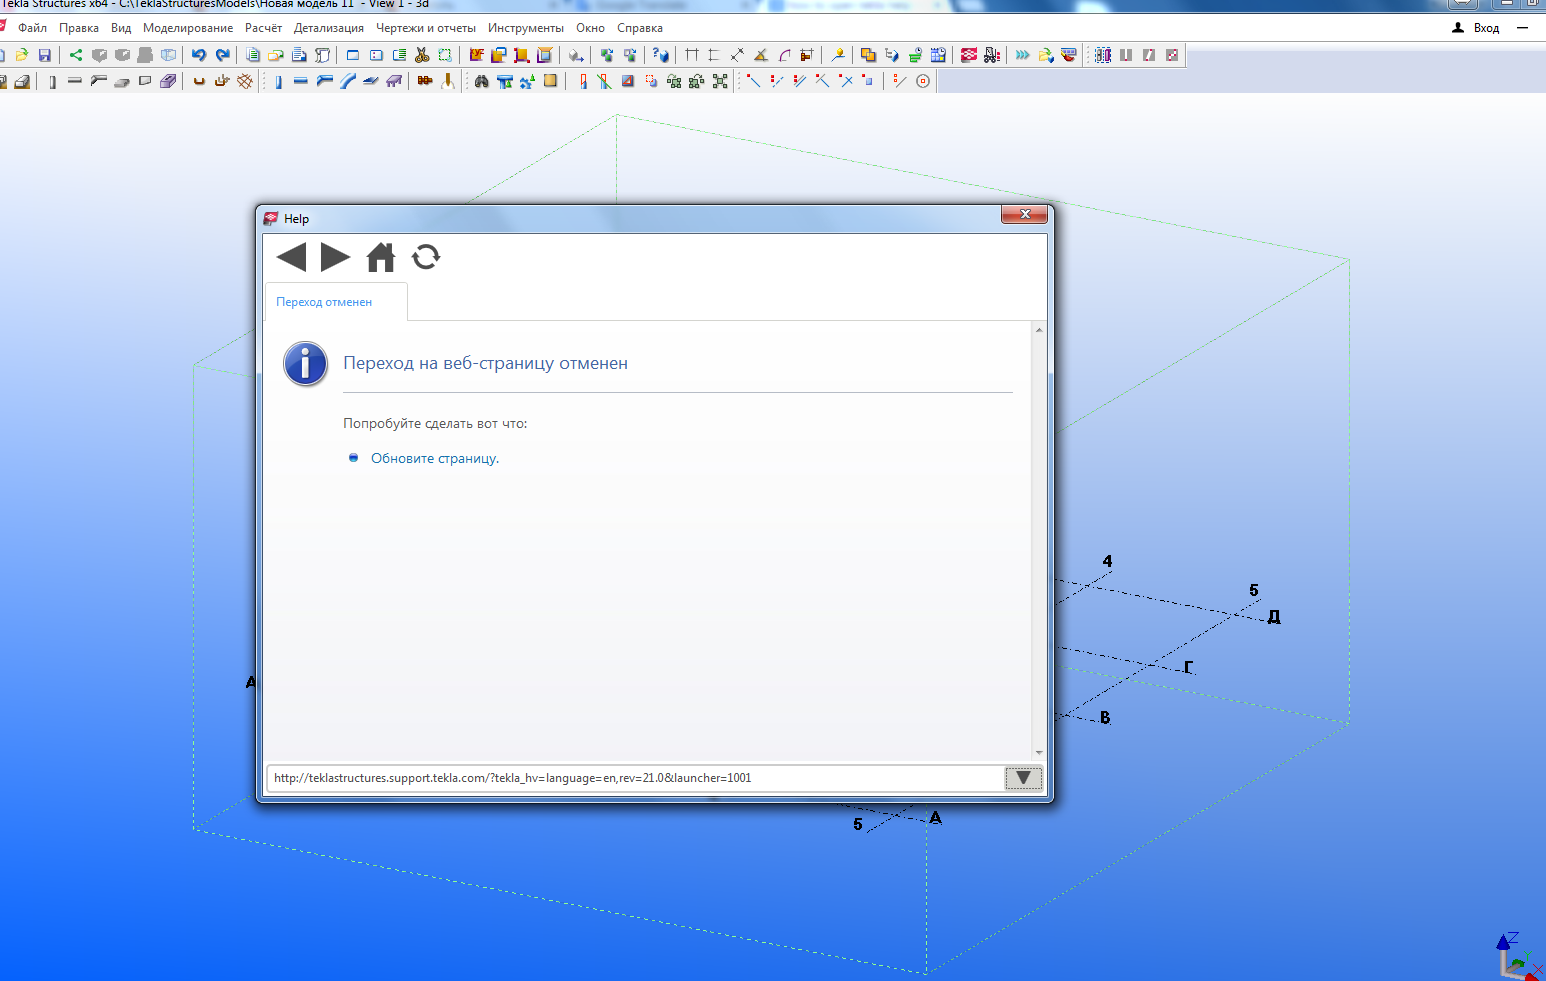Screen dimensions: 1546x981
Task: Click the create bolts icon
Action: [425, 81]
